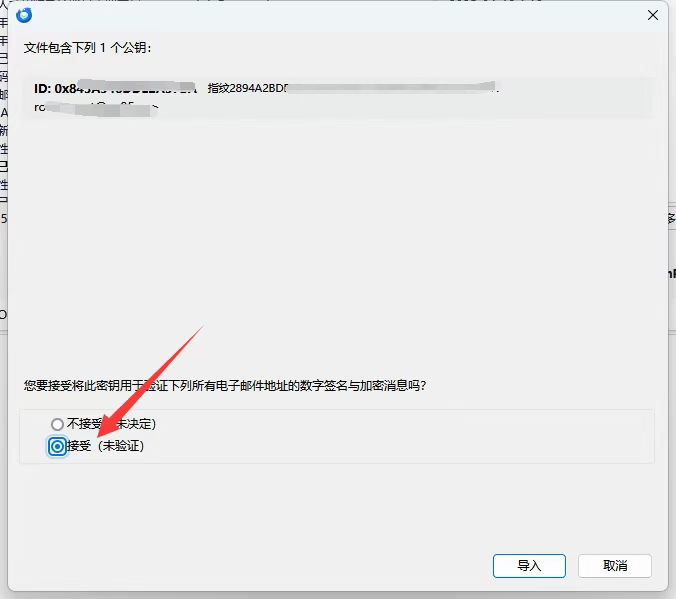Click the cut-off bold text at the right edge
676x599 pixels.
pos(671,272)
